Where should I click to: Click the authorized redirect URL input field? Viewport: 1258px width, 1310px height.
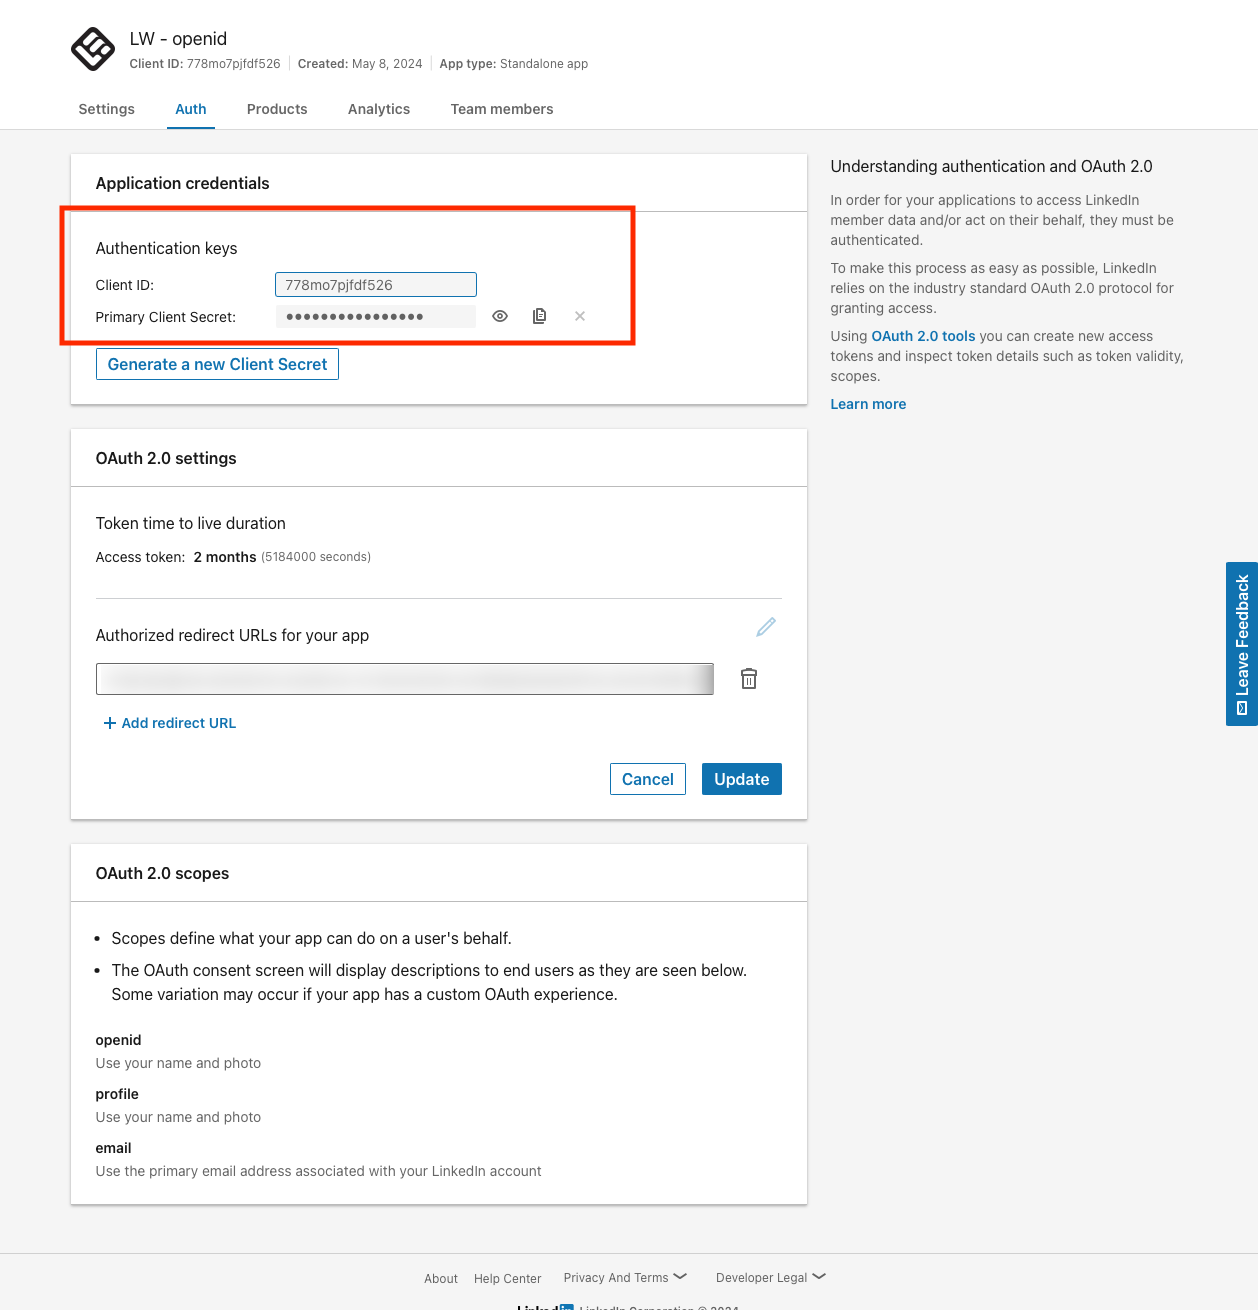(405, 679)
